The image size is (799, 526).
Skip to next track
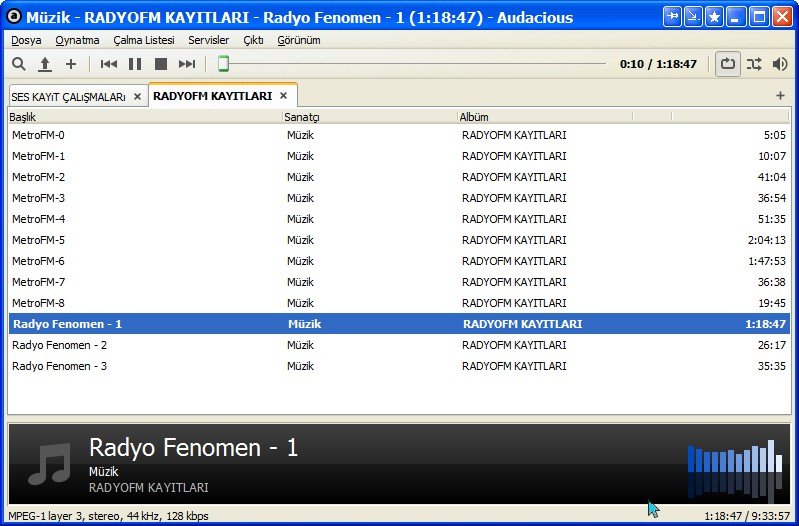point(187,64)
